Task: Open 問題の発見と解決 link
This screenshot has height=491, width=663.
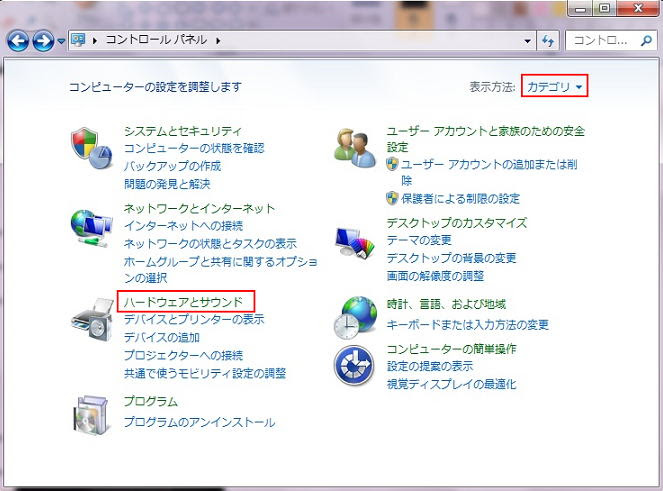Action: [x=167, y=184]
